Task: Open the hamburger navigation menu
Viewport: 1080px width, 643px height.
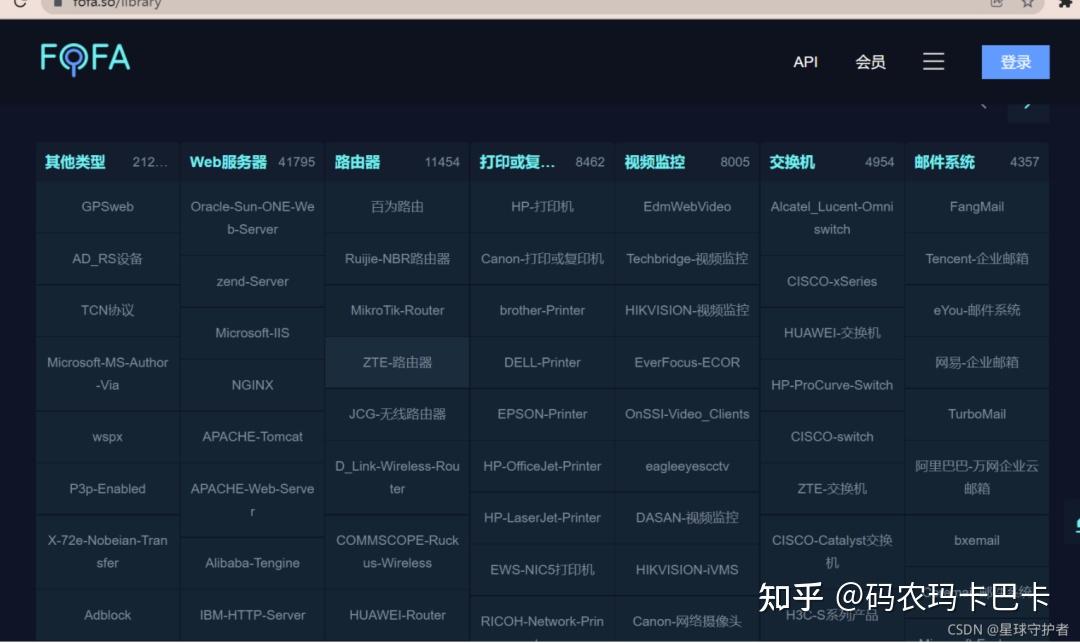Action: coord(934,60)
